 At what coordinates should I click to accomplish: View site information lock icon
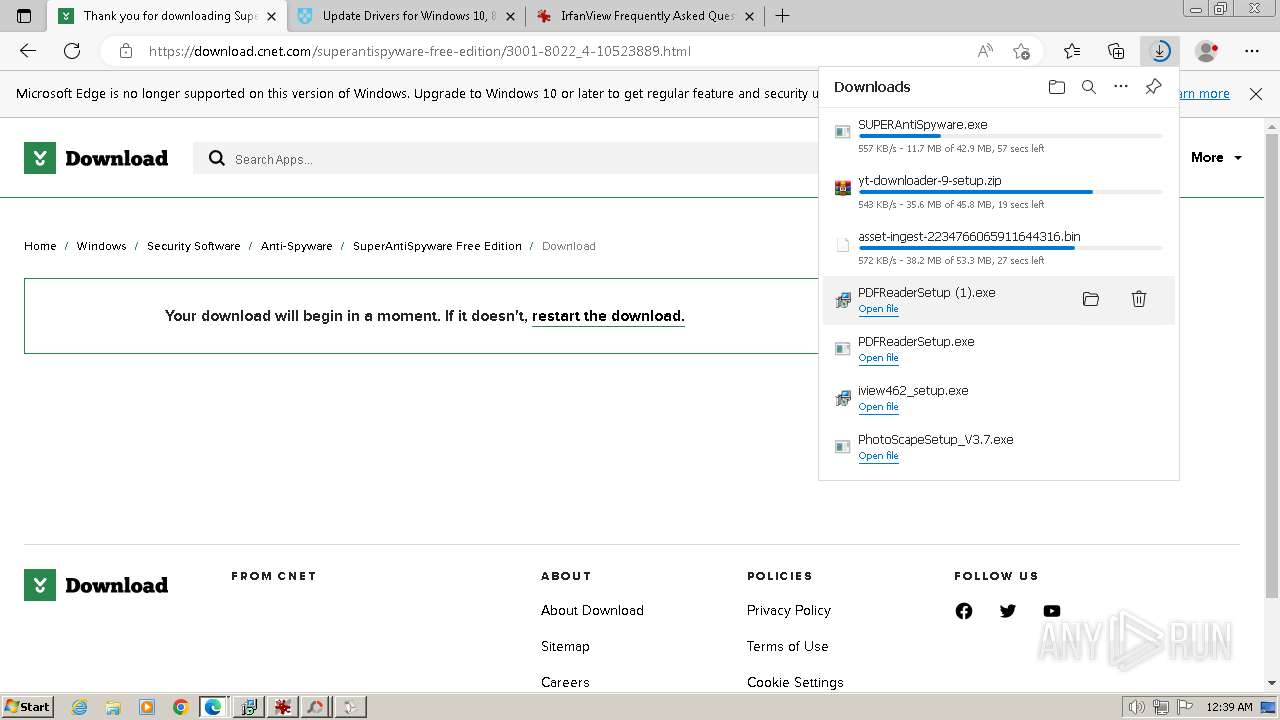[125, 51]
